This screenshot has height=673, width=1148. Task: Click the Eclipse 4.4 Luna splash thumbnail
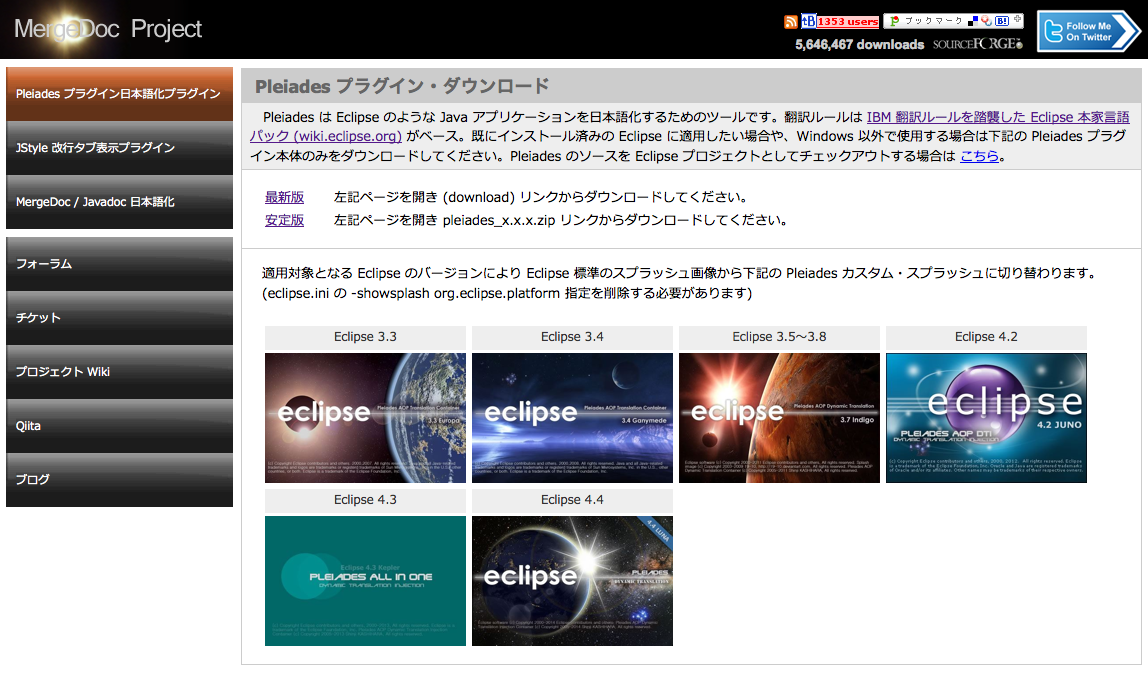click(x=572, y=581)
